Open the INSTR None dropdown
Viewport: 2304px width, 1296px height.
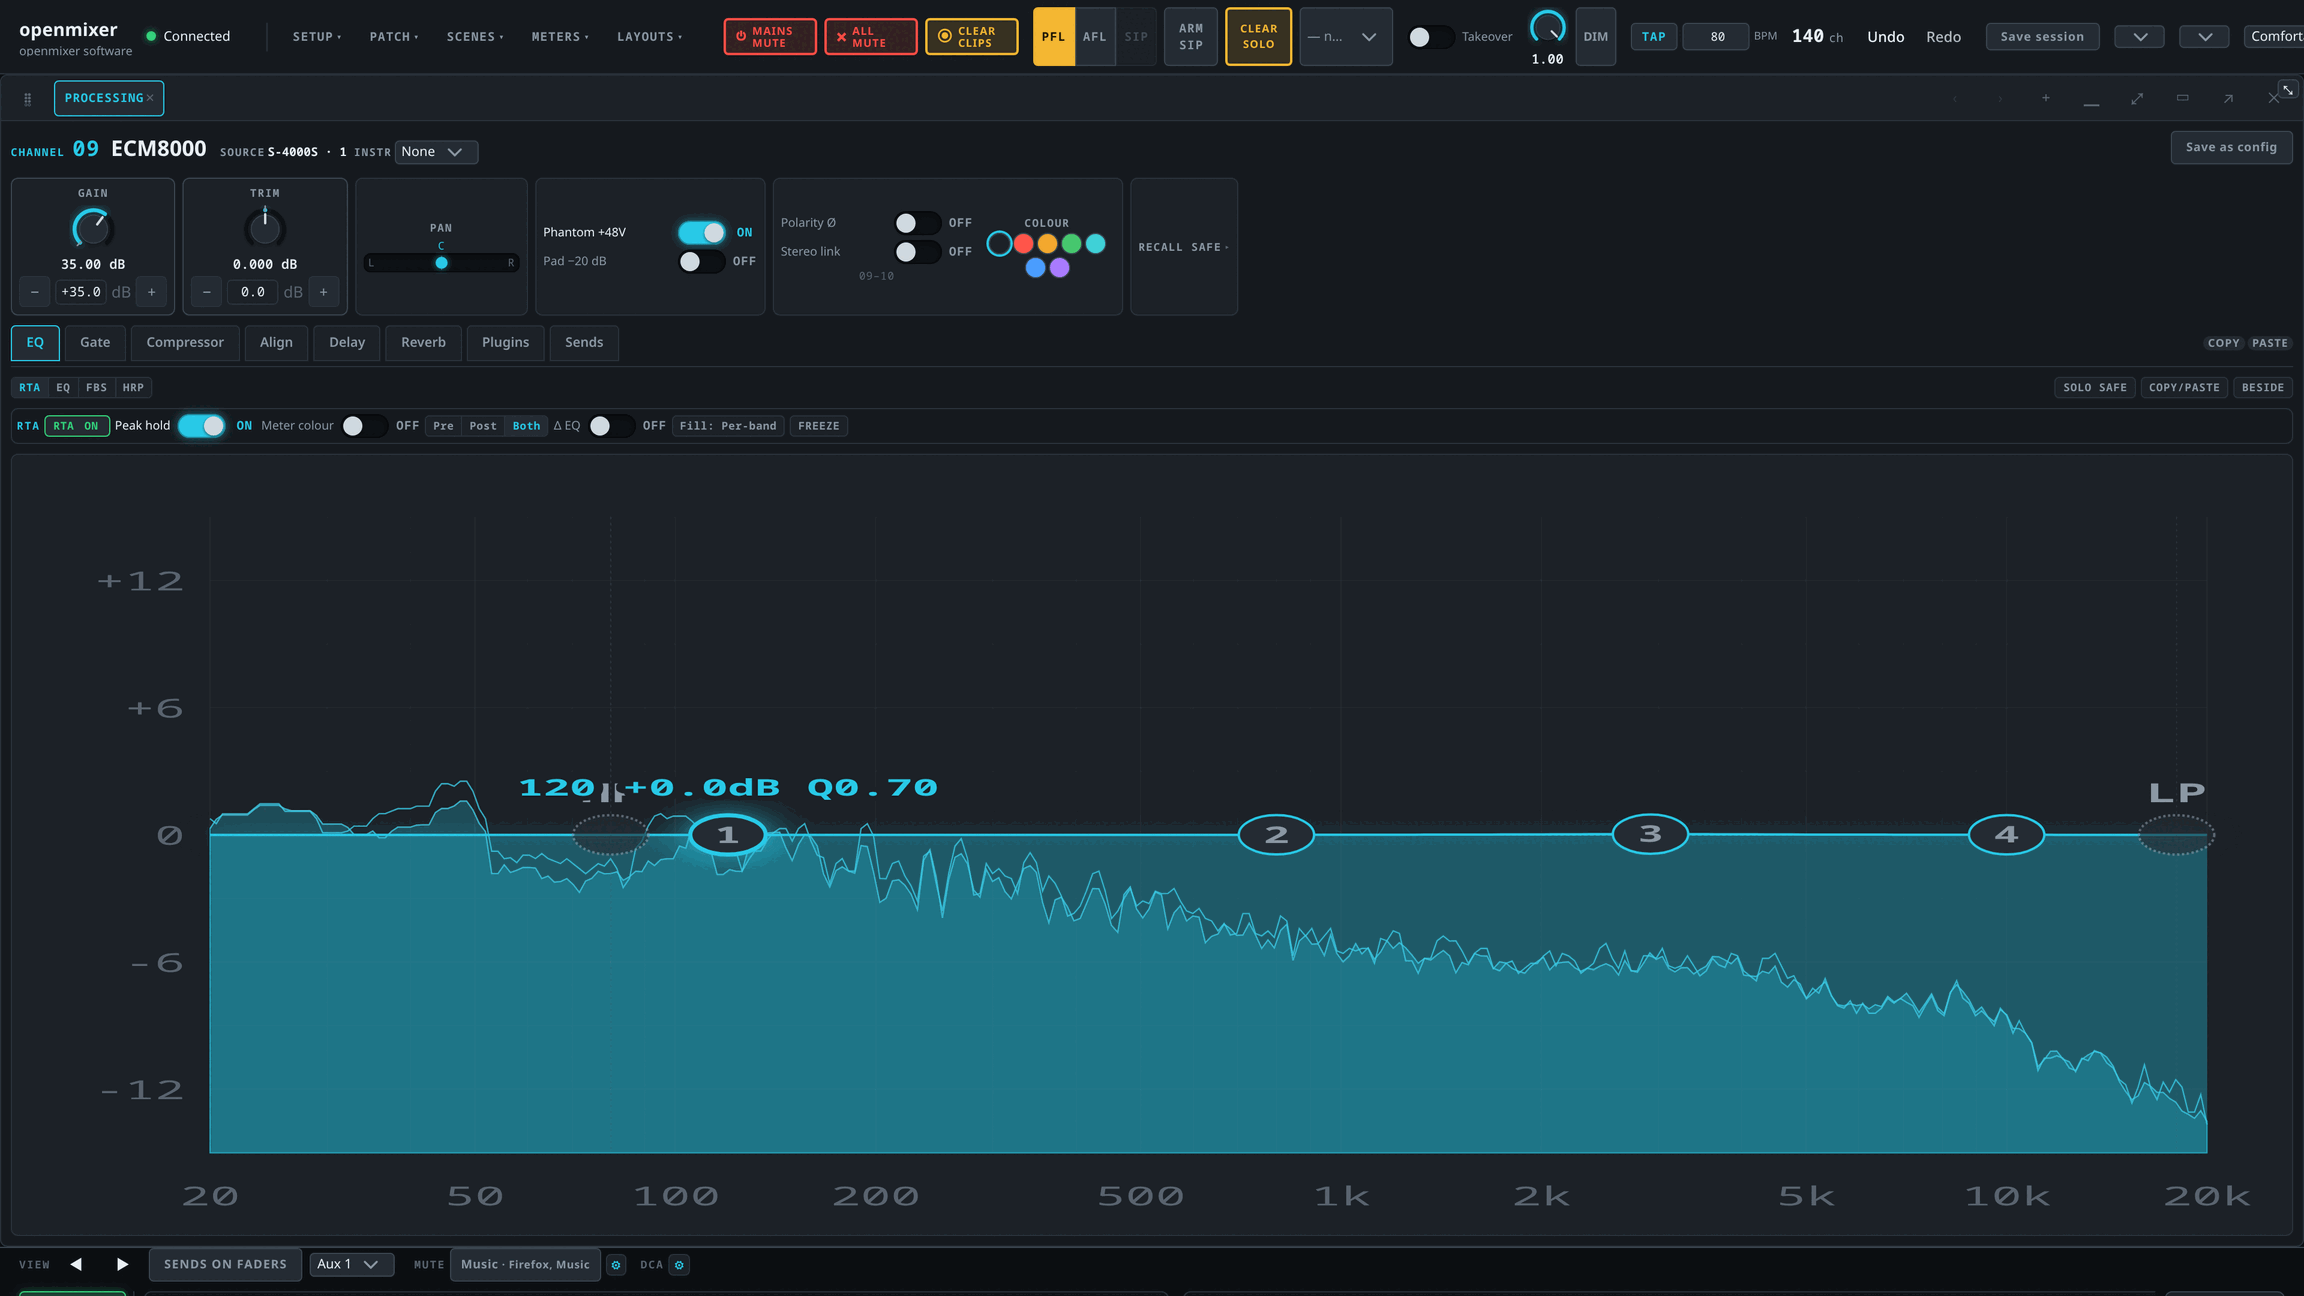click(436, 152)
